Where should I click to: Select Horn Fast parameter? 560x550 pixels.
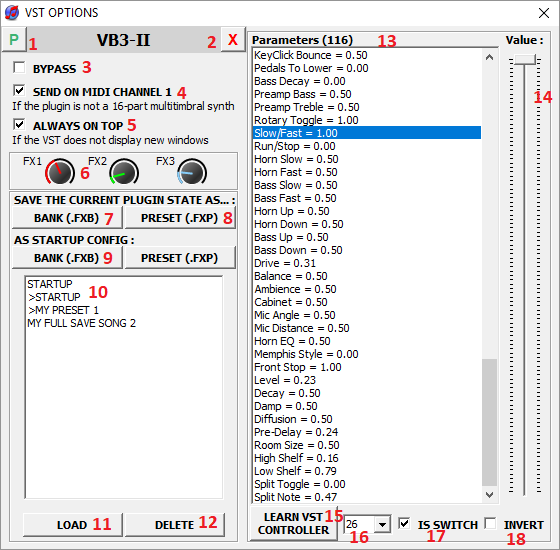(367, 172)
